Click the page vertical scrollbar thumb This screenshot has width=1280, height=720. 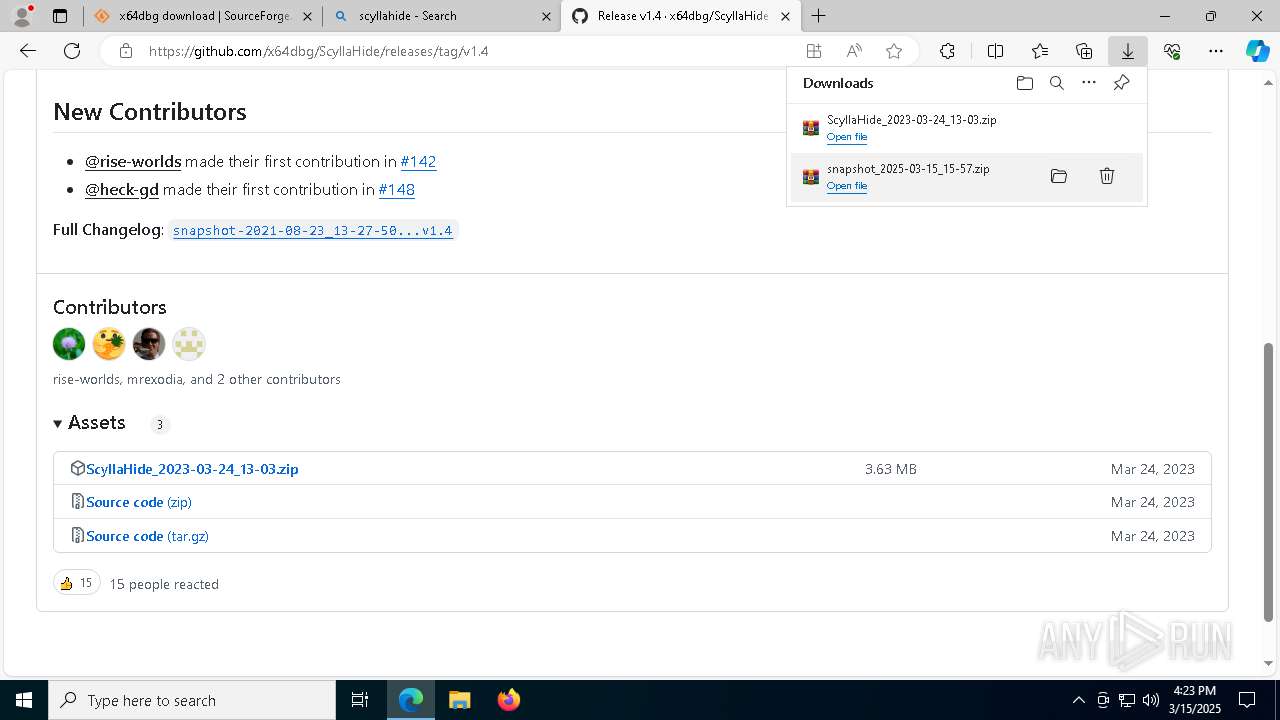pyautogui.click(x=1269, y=482)
